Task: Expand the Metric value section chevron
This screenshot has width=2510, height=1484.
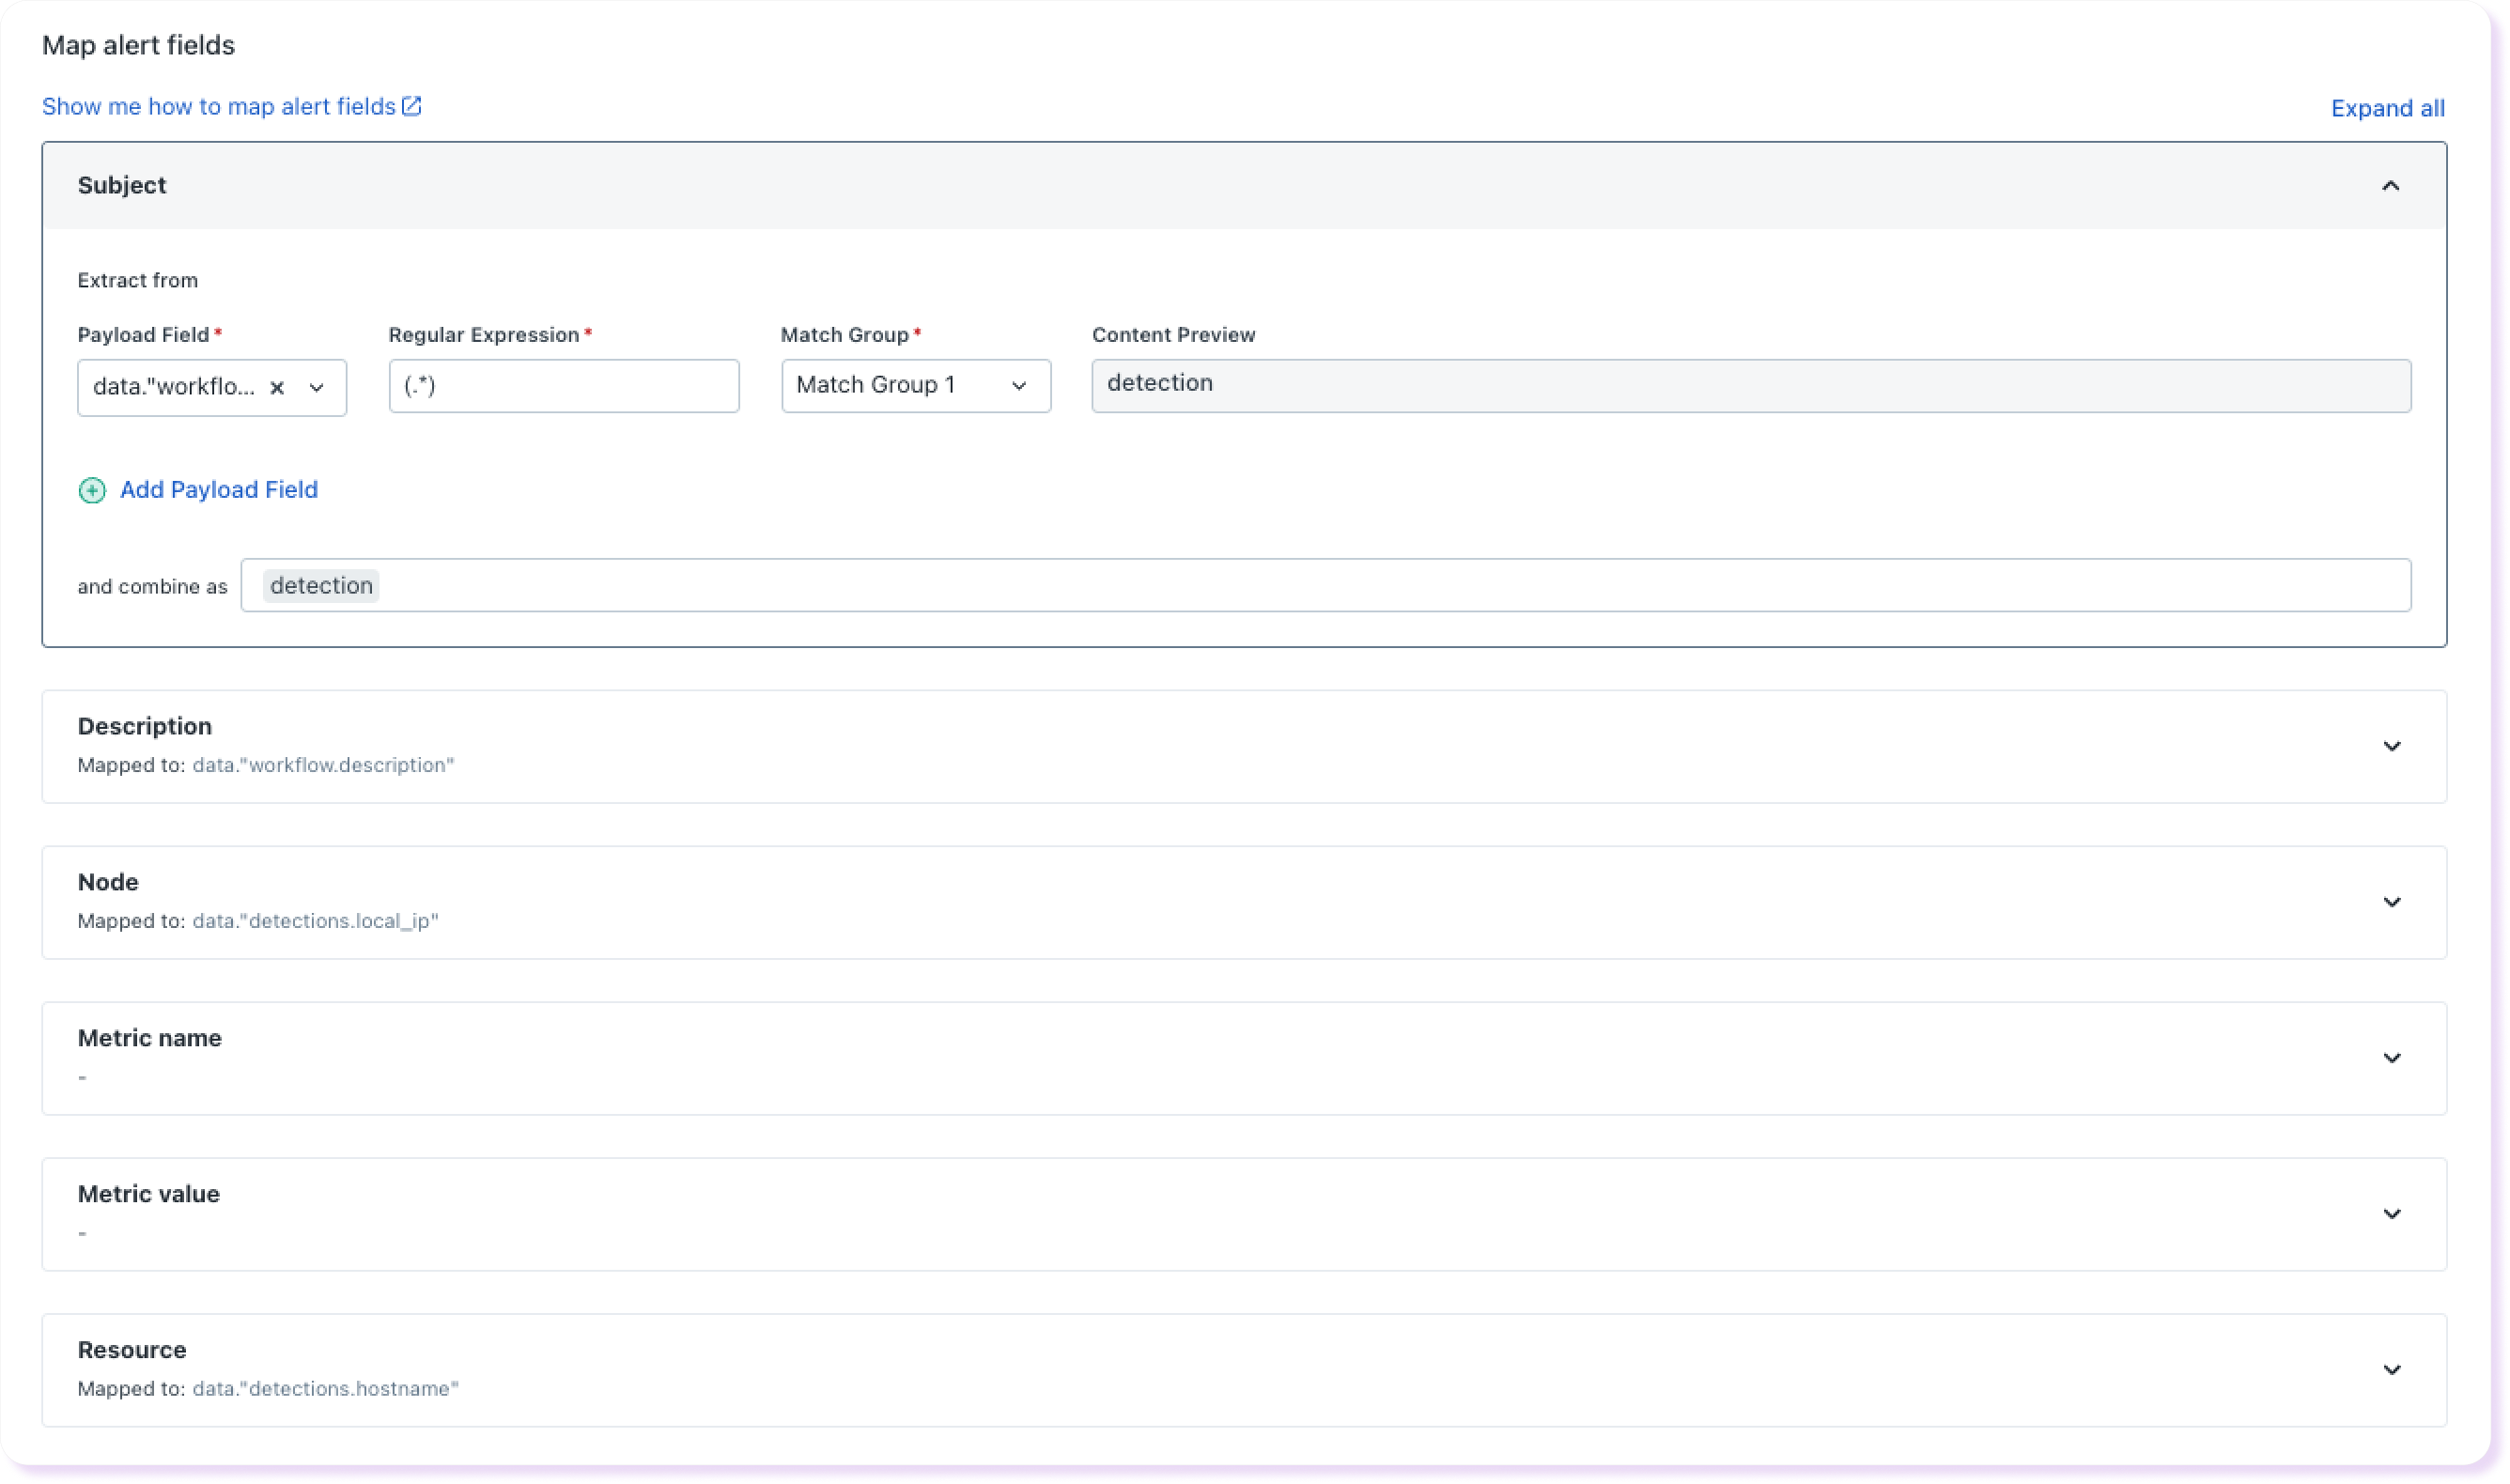Action: 2391,1214
